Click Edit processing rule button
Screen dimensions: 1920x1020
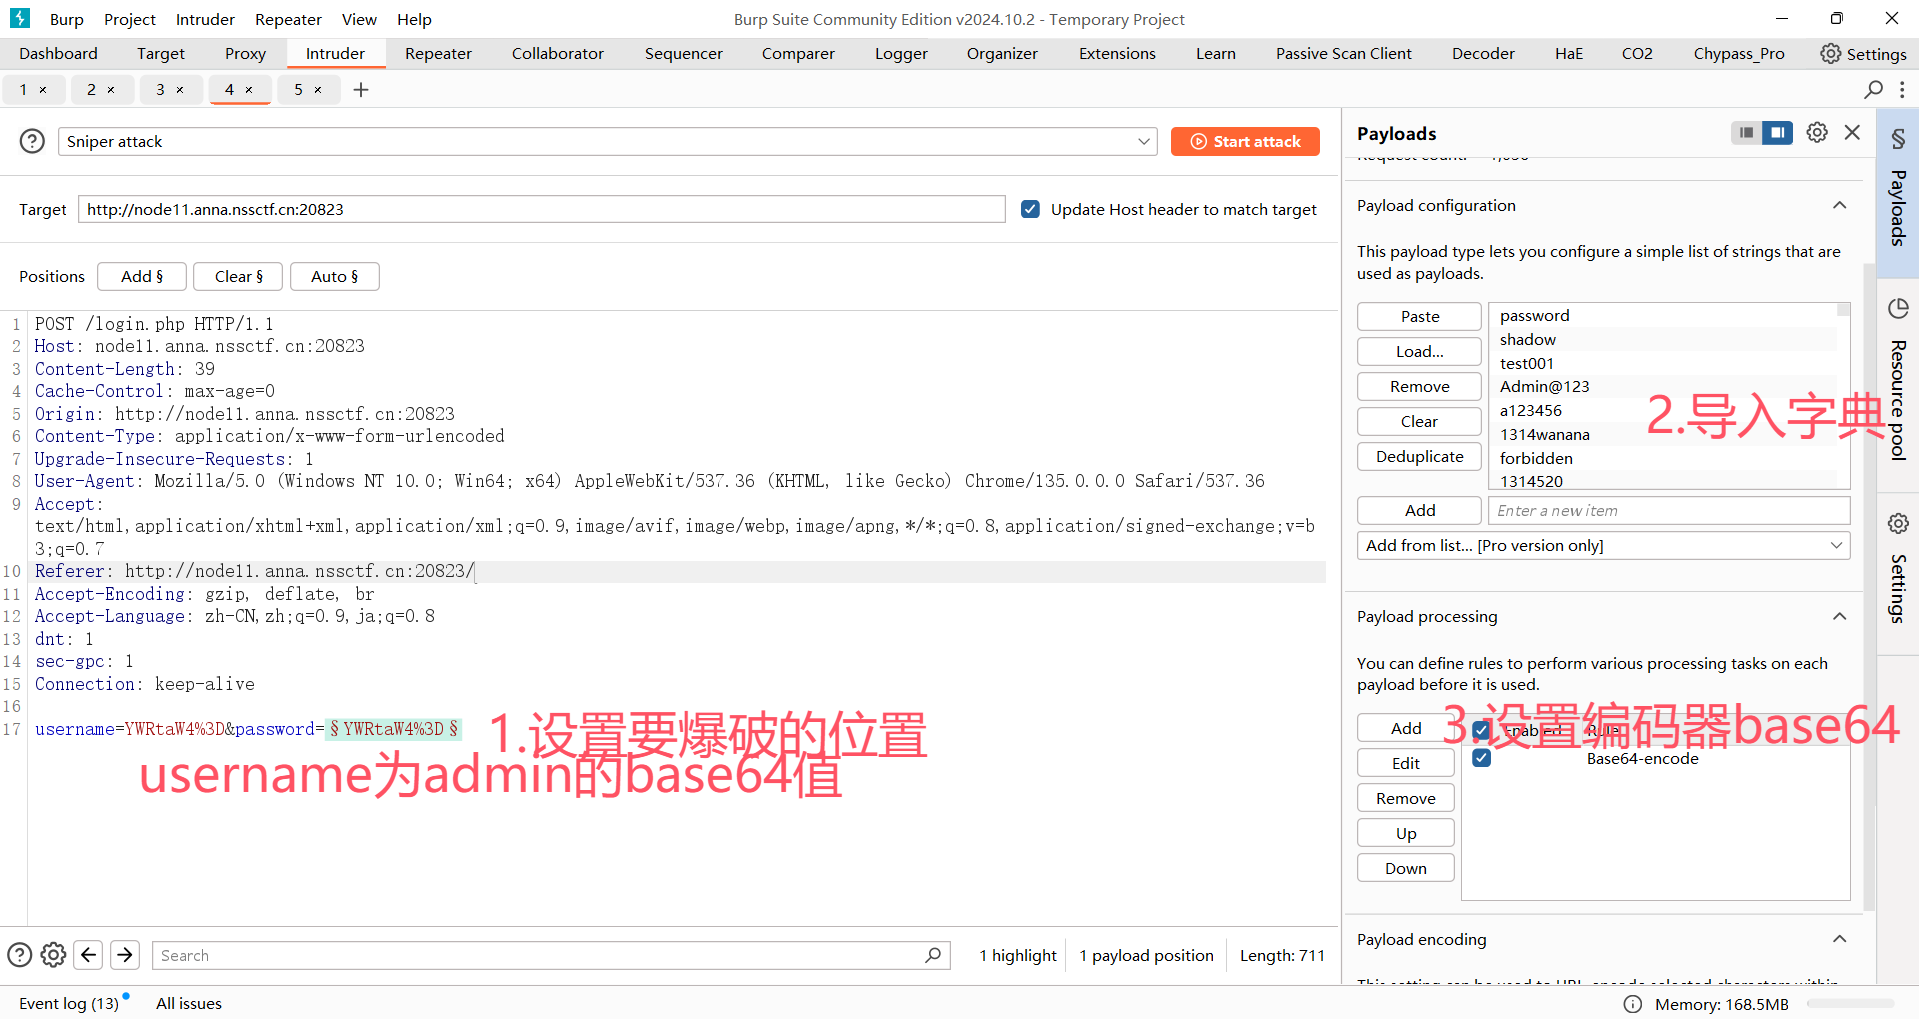1406,763
